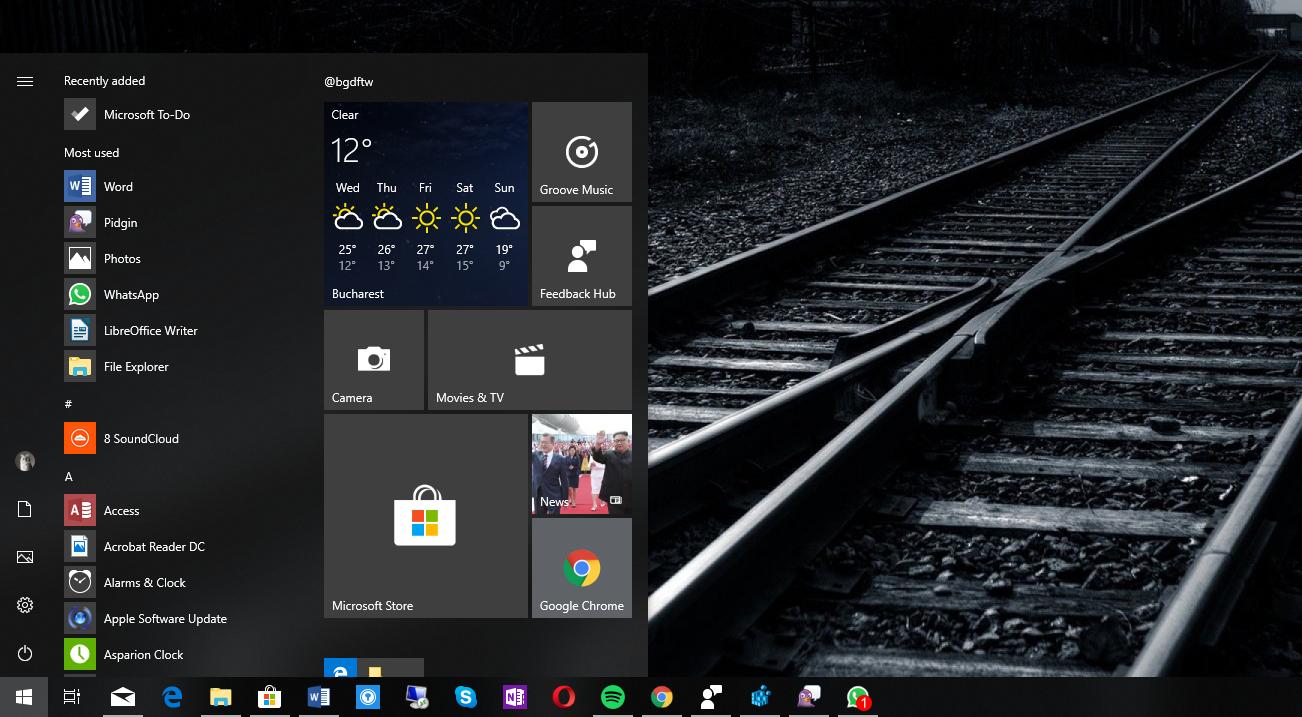1302x717 pixels.
Task: Launch Microsoft Edge from the taskbar
Action: pyautogui.click(x=172, y=697)
